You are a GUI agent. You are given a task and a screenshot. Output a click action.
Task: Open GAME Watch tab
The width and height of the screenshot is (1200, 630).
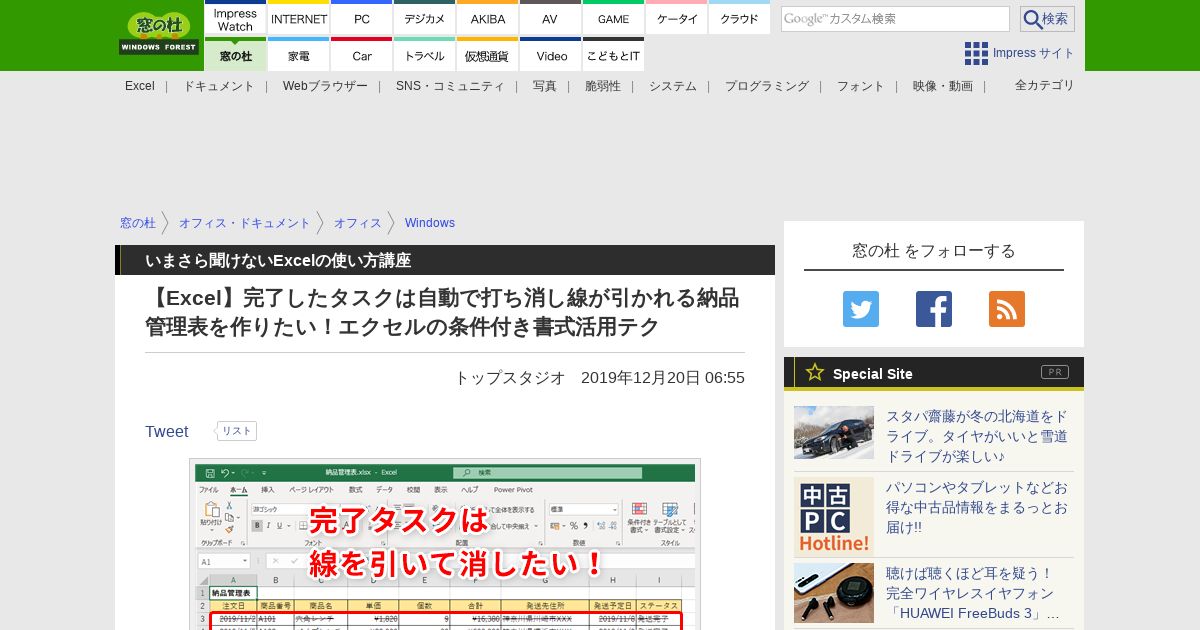613,19
